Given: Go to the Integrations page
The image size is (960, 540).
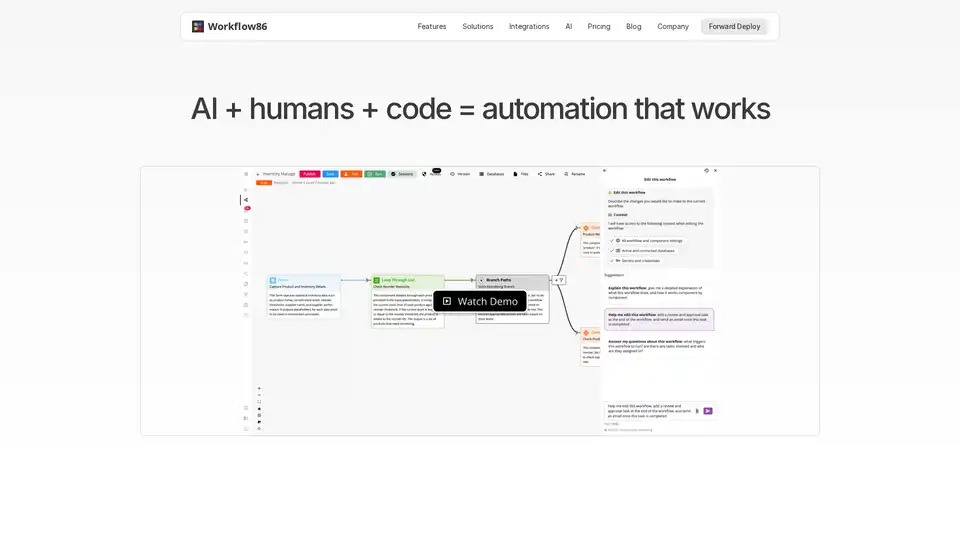Looking at the screenshot, I should click(x=529, y=27).
